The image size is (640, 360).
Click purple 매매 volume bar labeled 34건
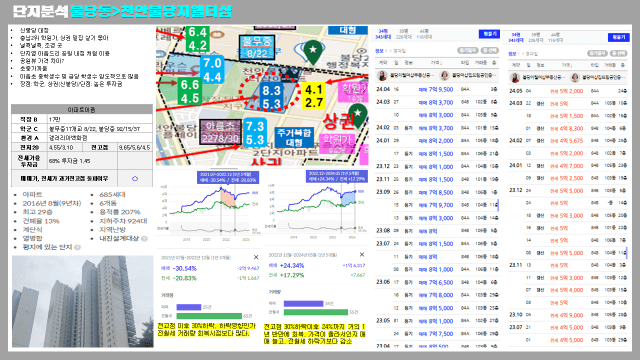pyautogui.click(x=303, y=304)
